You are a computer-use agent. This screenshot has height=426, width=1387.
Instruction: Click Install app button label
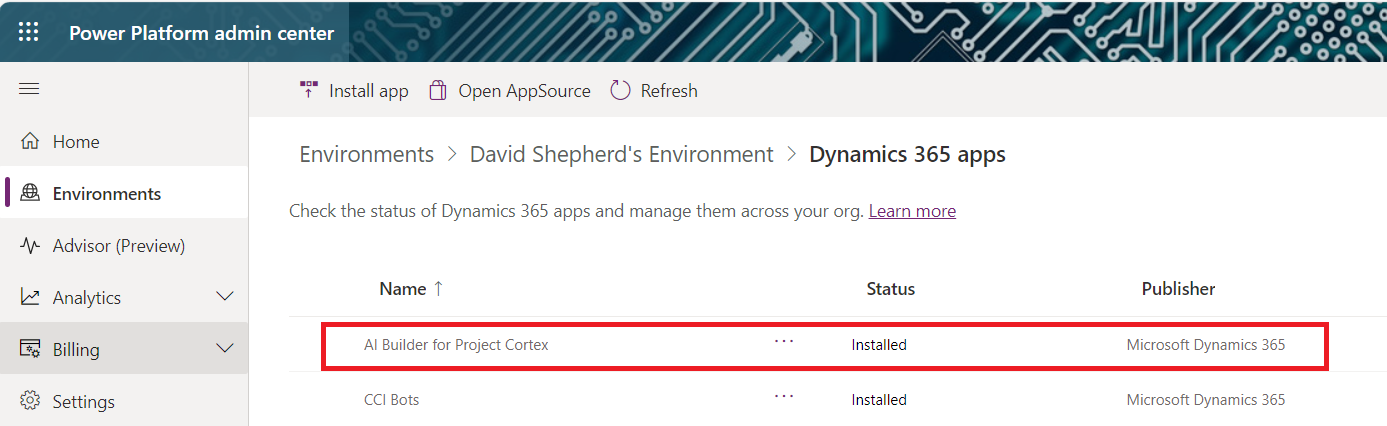click(369, 91)
